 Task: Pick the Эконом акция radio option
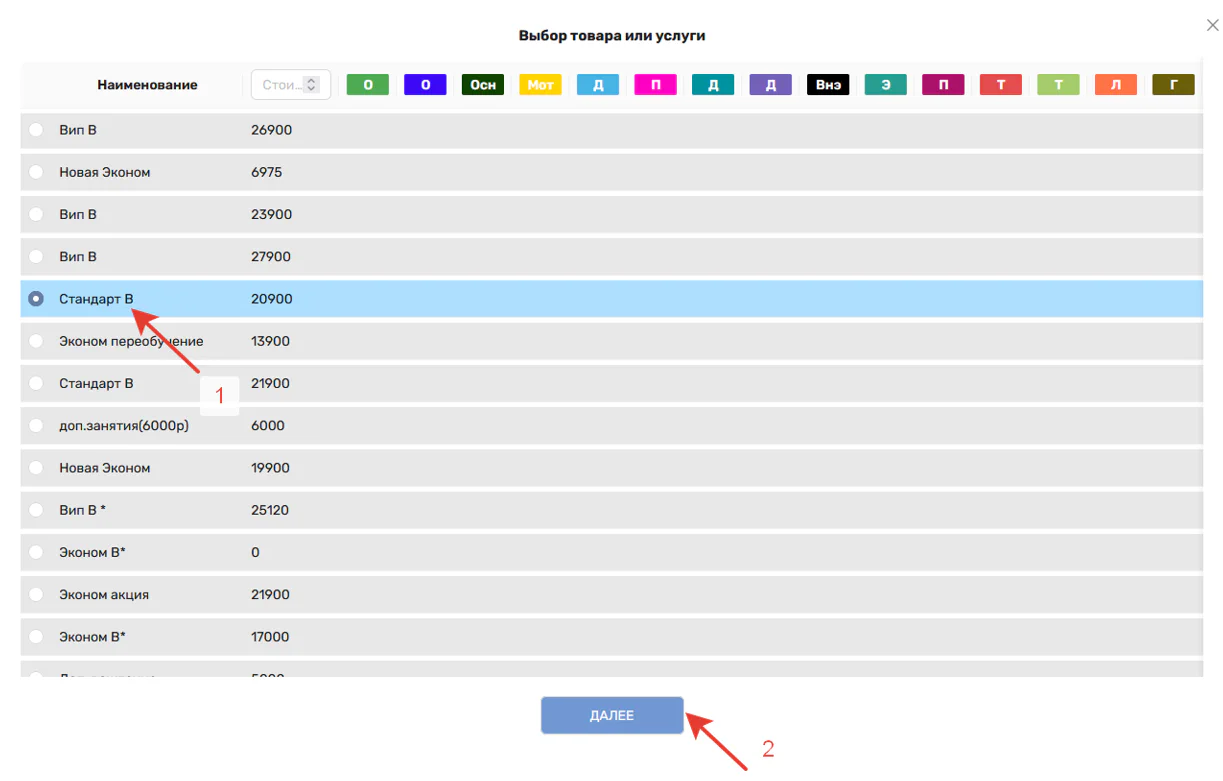36,595
